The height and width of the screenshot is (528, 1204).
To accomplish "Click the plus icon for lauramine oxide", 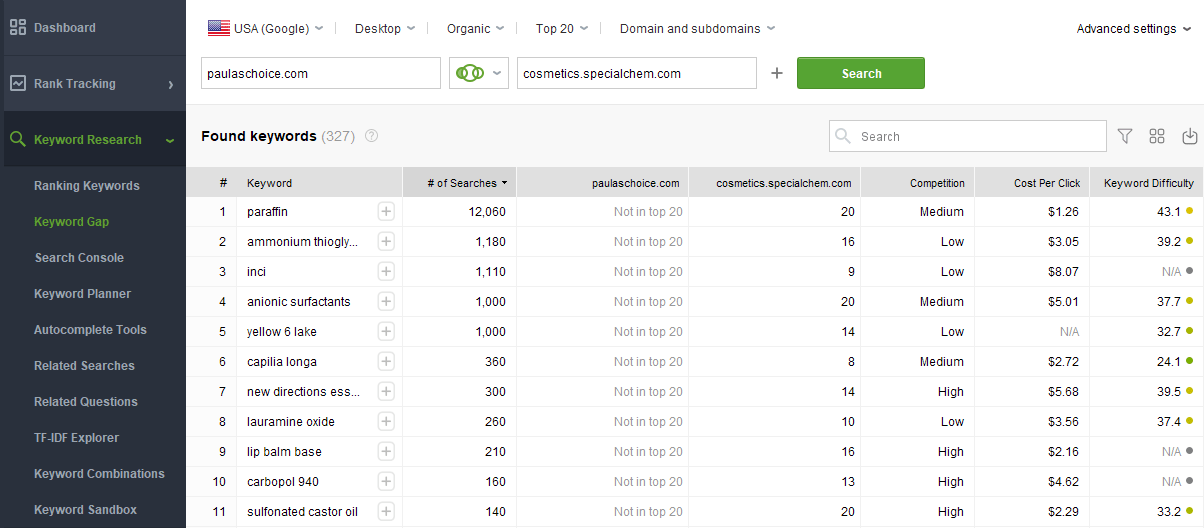I will pyautogui.click(x=386, y=421).
